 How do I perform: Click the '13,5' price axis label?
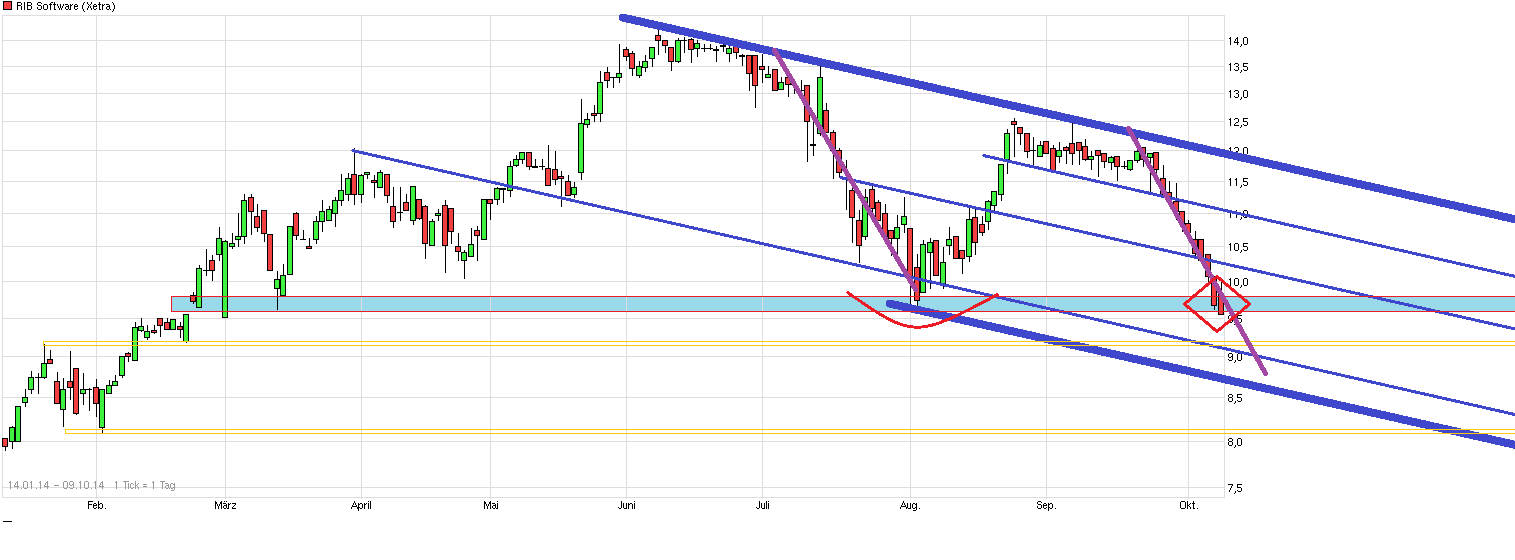(1237, 67)
